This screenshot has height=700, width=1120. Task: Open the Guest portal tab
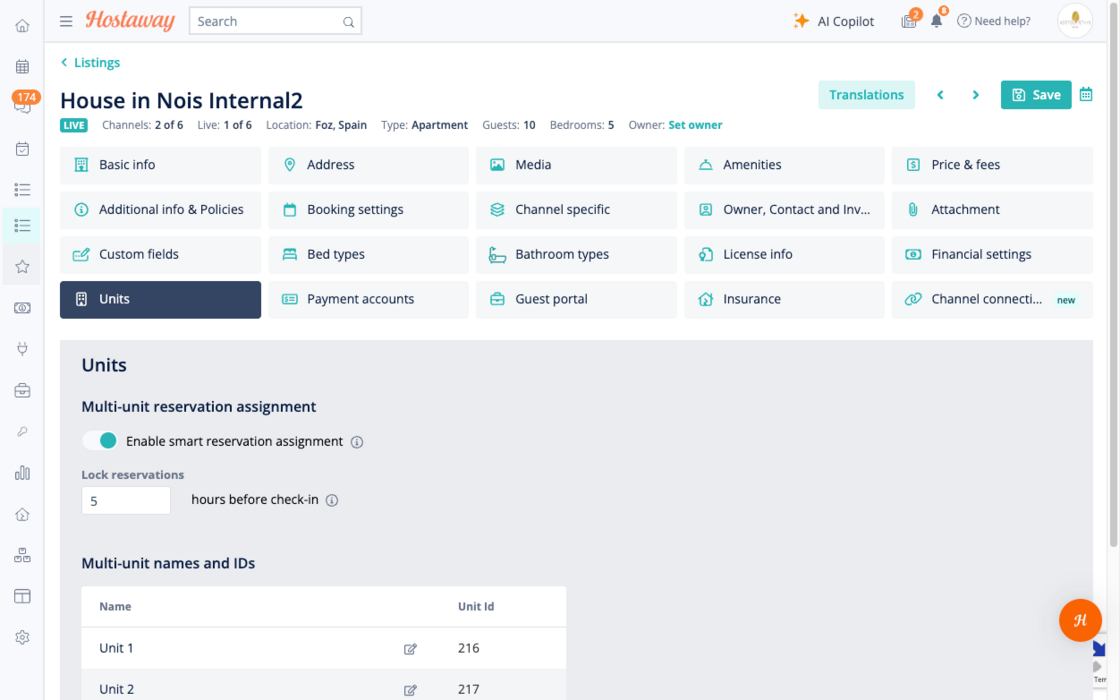[576, 299]
